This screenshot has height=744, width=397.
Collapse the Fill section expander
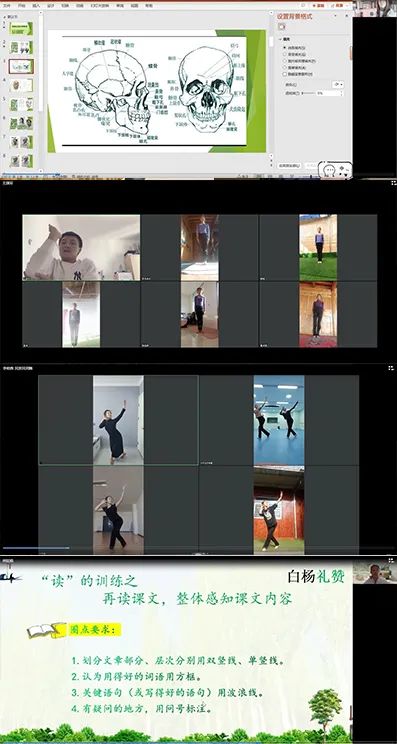280,39
